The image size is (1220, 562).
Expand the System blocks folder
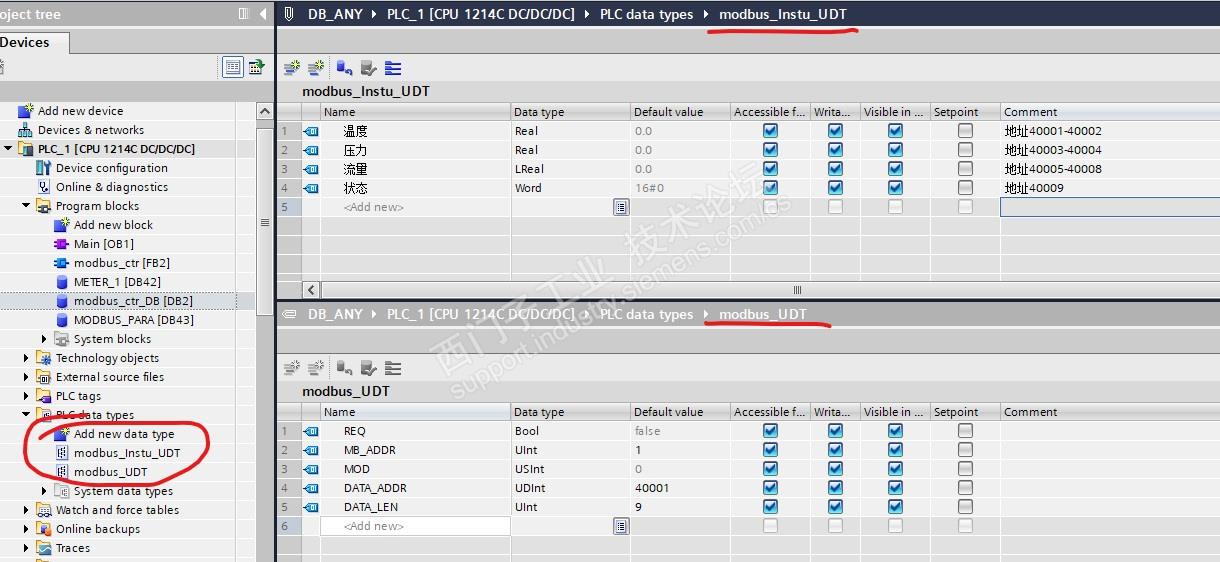pos(44,339)
